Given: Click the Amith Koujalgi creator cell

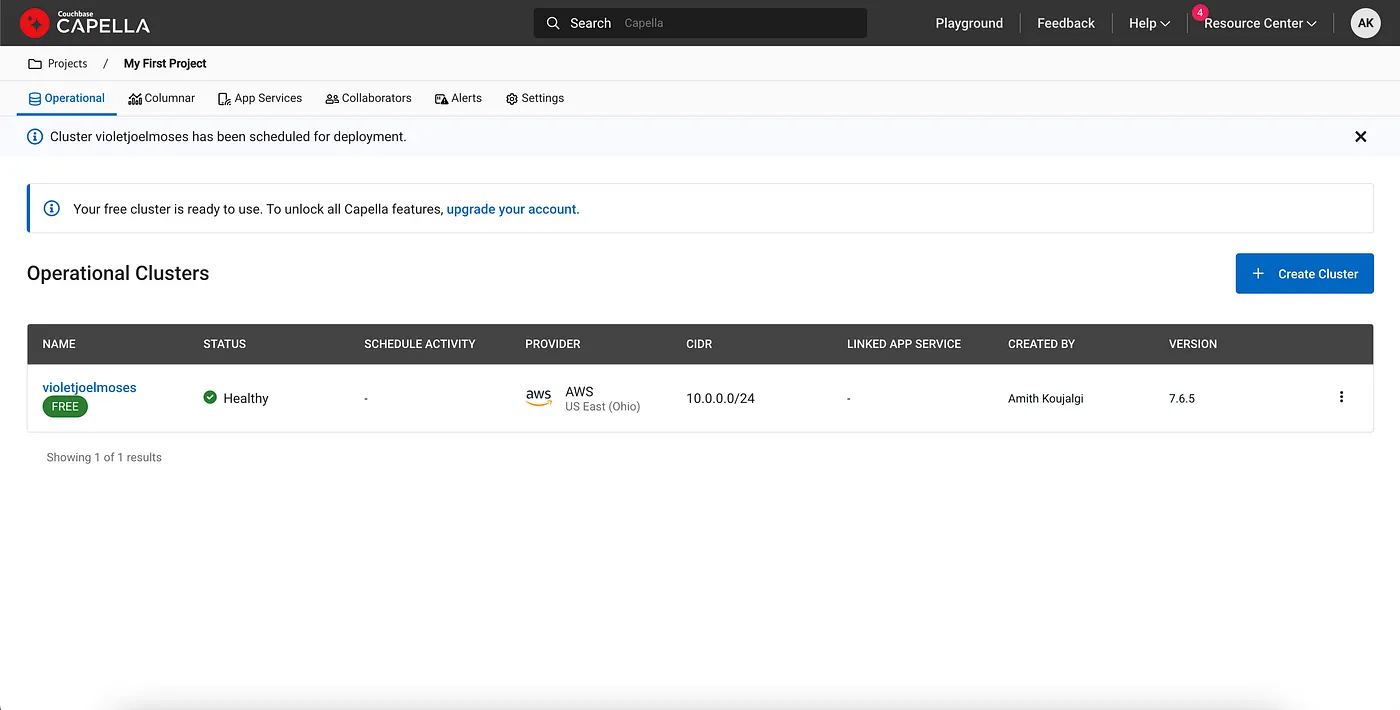Looking at the screenshot, I should coord(1046,398).
